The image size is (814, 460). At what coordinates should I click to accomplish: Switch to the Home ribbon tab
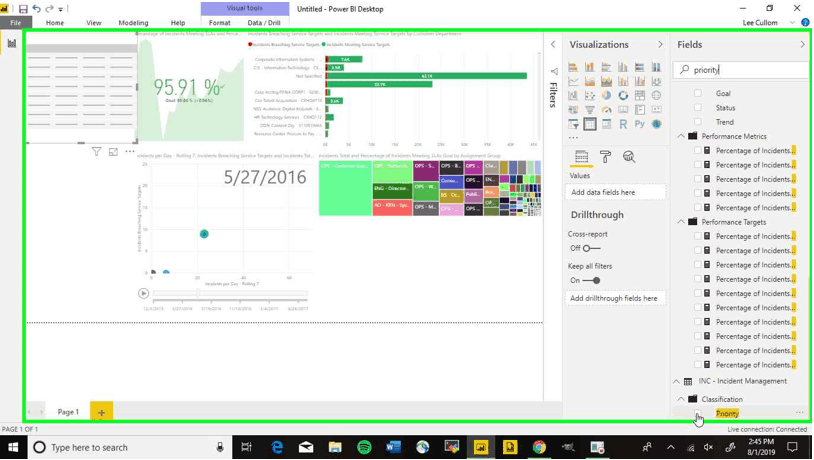pos(55,23)
